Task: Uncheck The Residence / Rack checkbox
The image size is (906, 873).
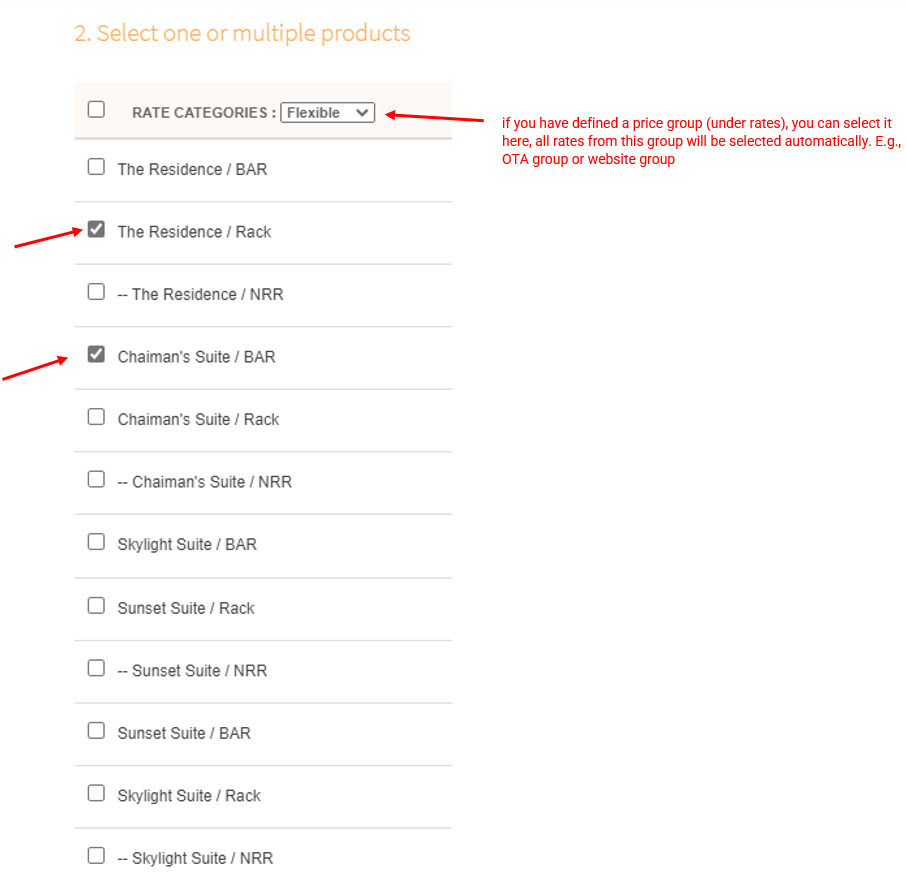Action: [96, 230]
